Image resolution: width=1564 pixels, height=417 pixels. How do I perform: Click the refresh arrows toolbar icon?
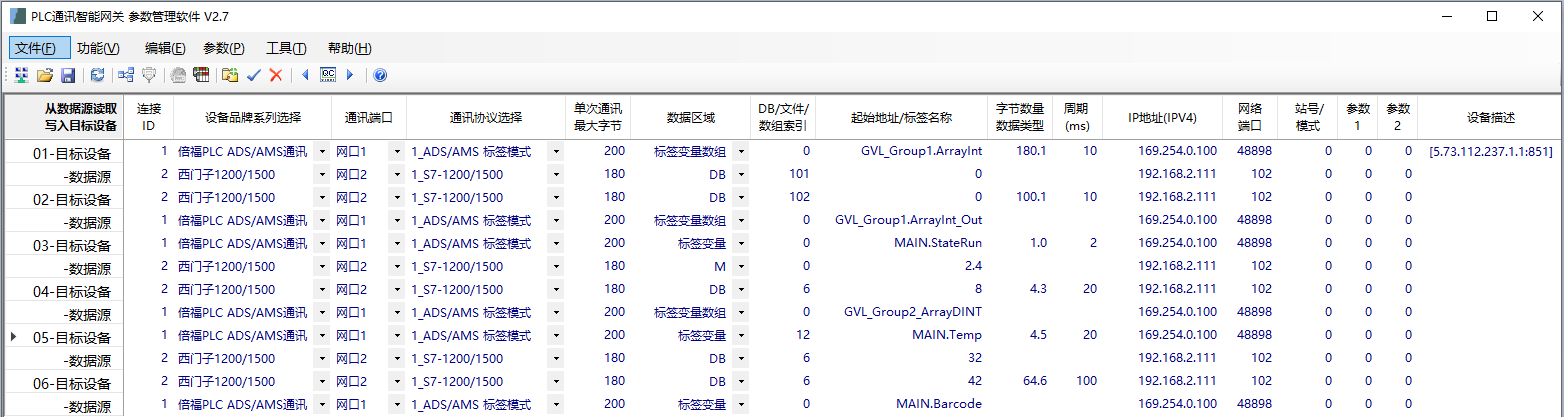(97, 75)
